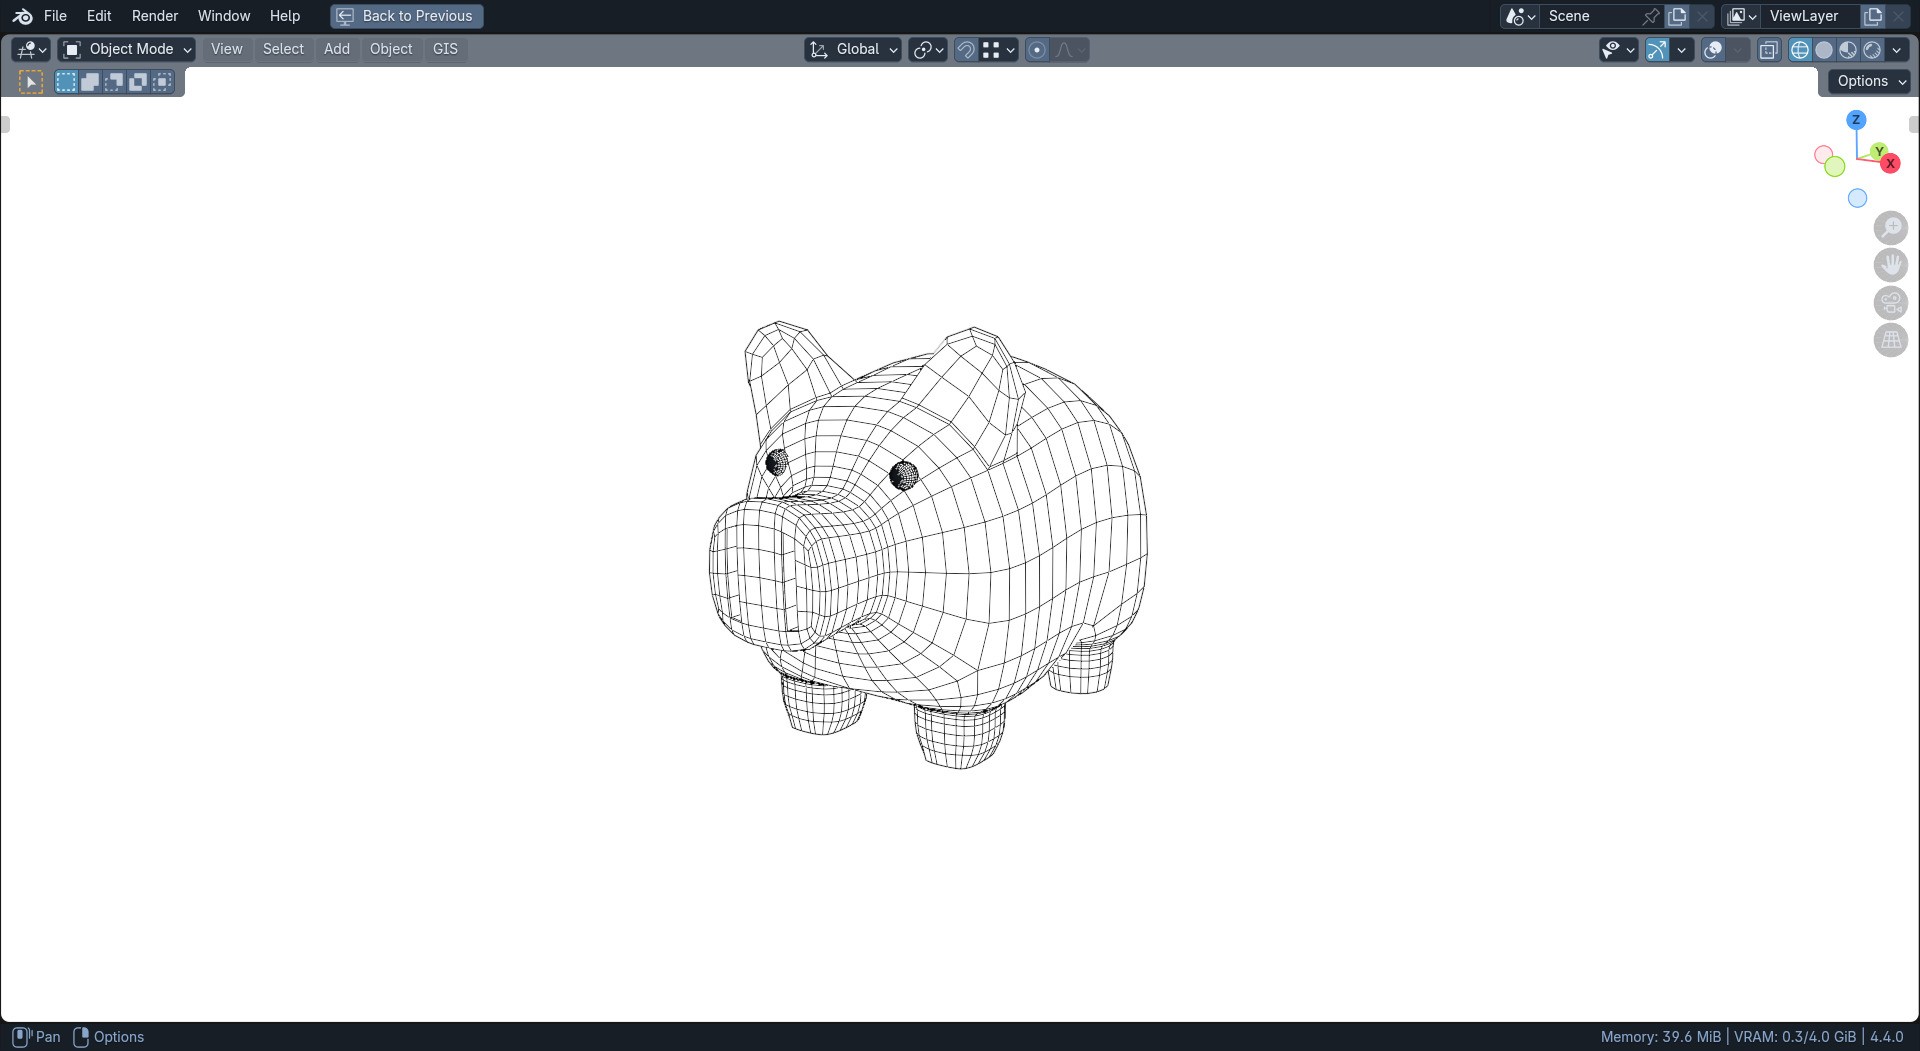Open the File menu
This screenshot has width=1920, height=1051.
click(55, 16)
